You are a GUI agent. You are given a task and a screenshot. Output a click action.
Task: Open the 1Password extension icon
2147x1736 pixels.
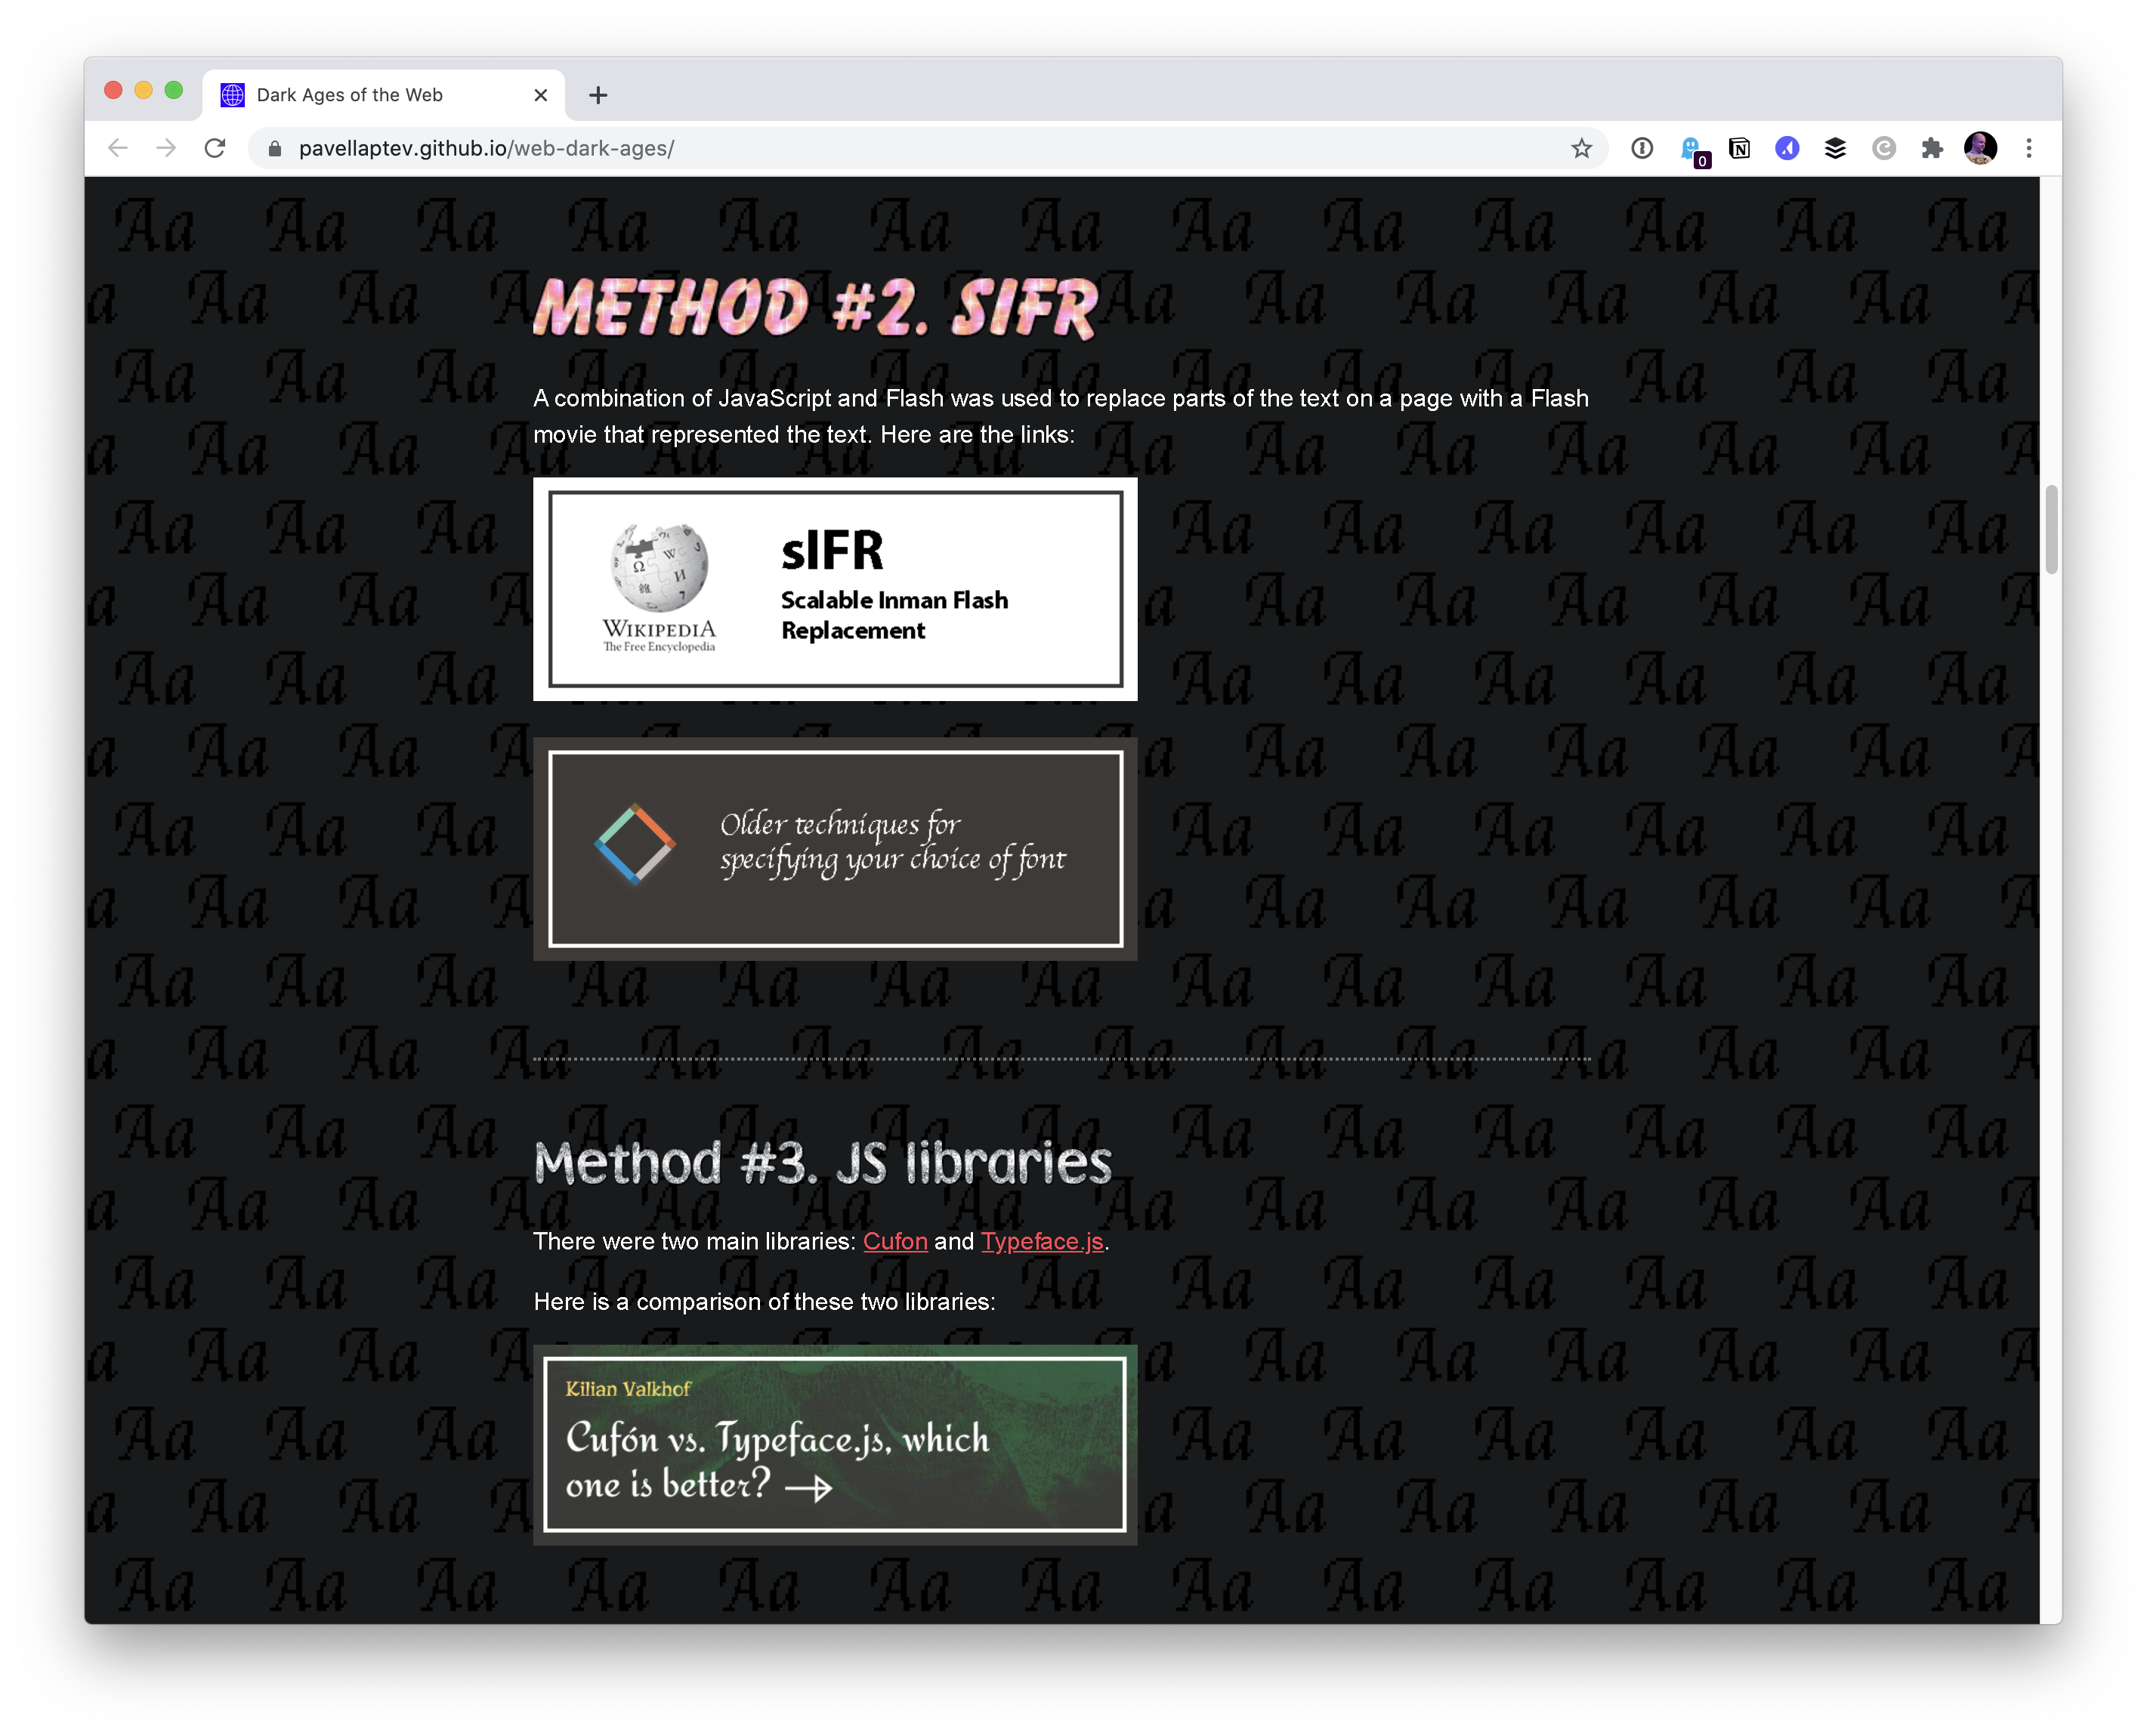coord(1642,148)
